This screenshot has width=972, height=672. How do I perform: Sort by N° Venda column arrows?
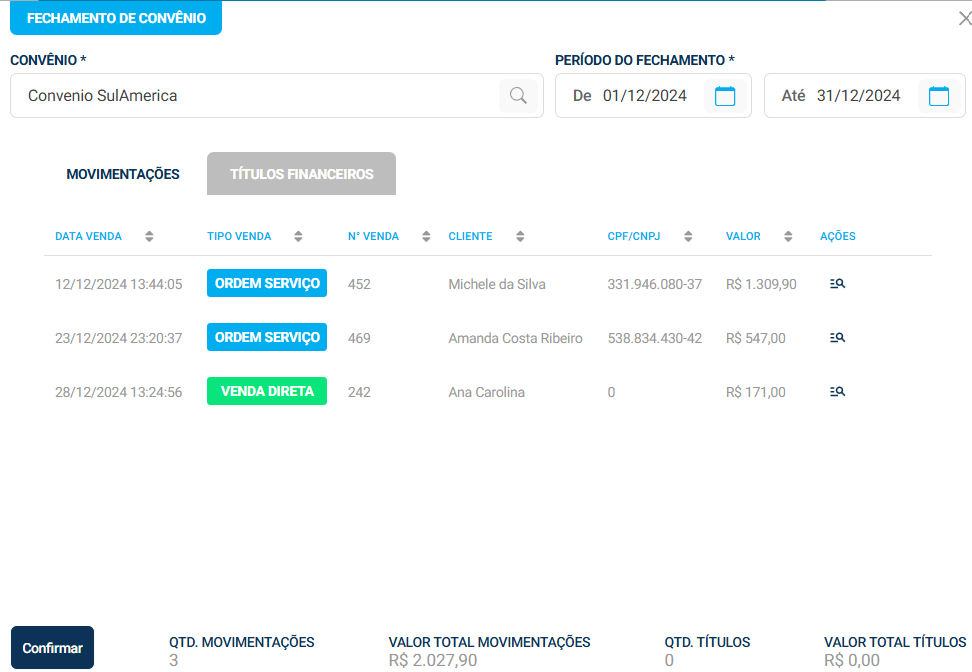[x=426, y=237]
